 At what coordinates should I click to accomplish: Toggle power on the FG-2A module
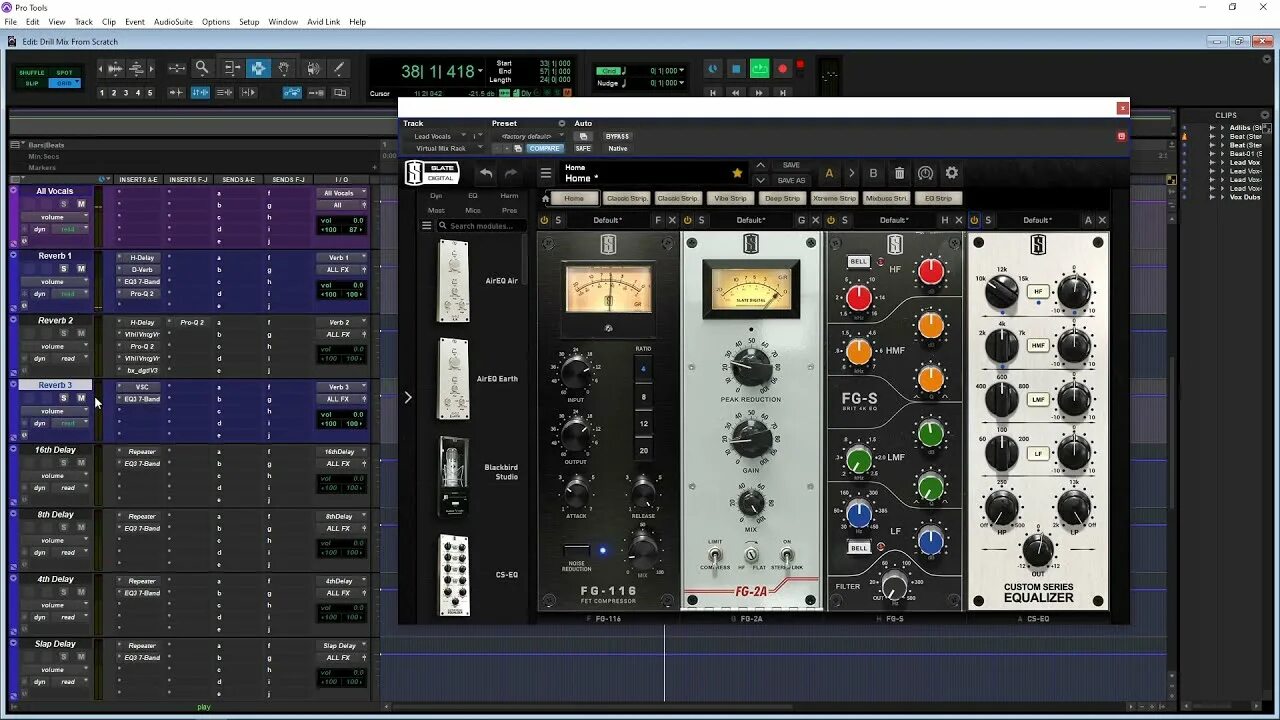pos(688,220)
